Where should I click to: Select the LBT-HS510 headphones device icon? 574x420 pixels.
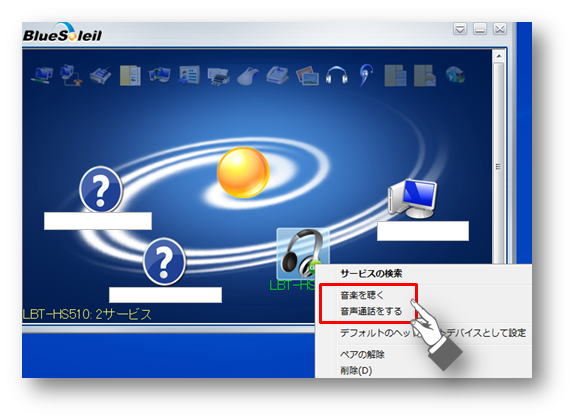pos(302,253)
